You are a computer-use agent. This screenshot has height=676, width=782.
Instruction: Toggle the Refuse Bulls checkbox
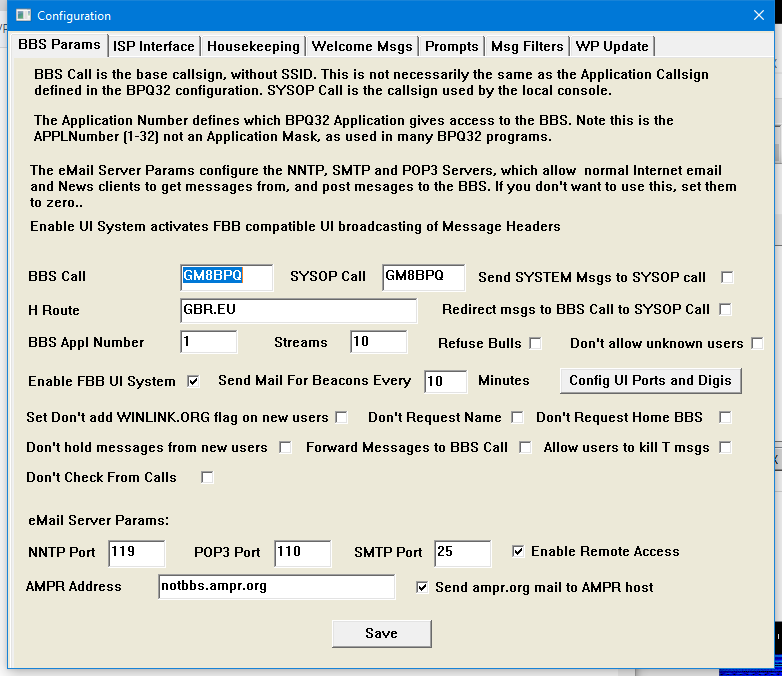536,343
